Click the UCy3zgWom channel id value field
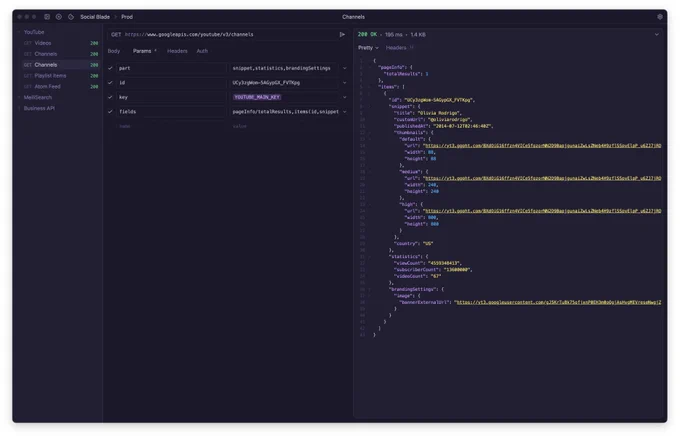Viewport: 680px width, 438px height. [284, 82]
